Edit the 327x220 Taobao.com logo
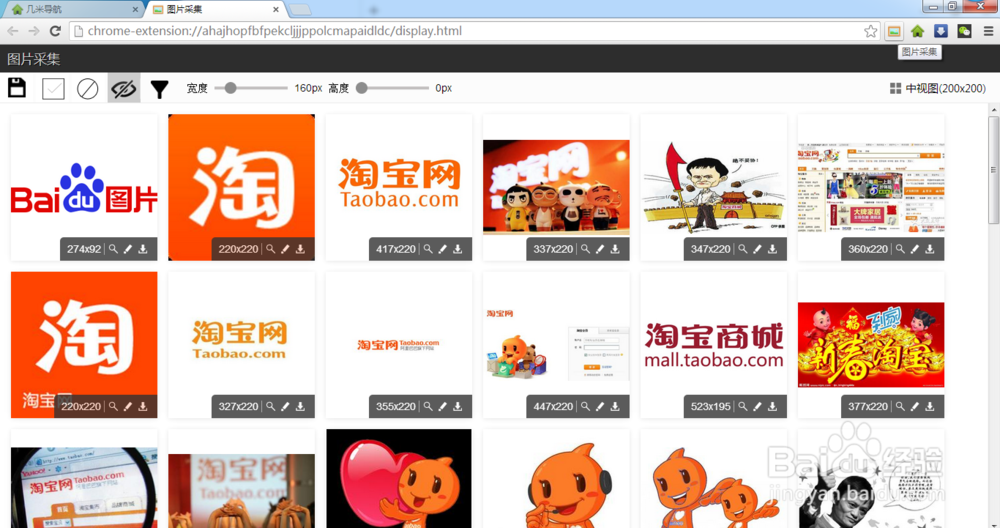The height and width of the screenshot is (528, 1000). tap(285, 406)
